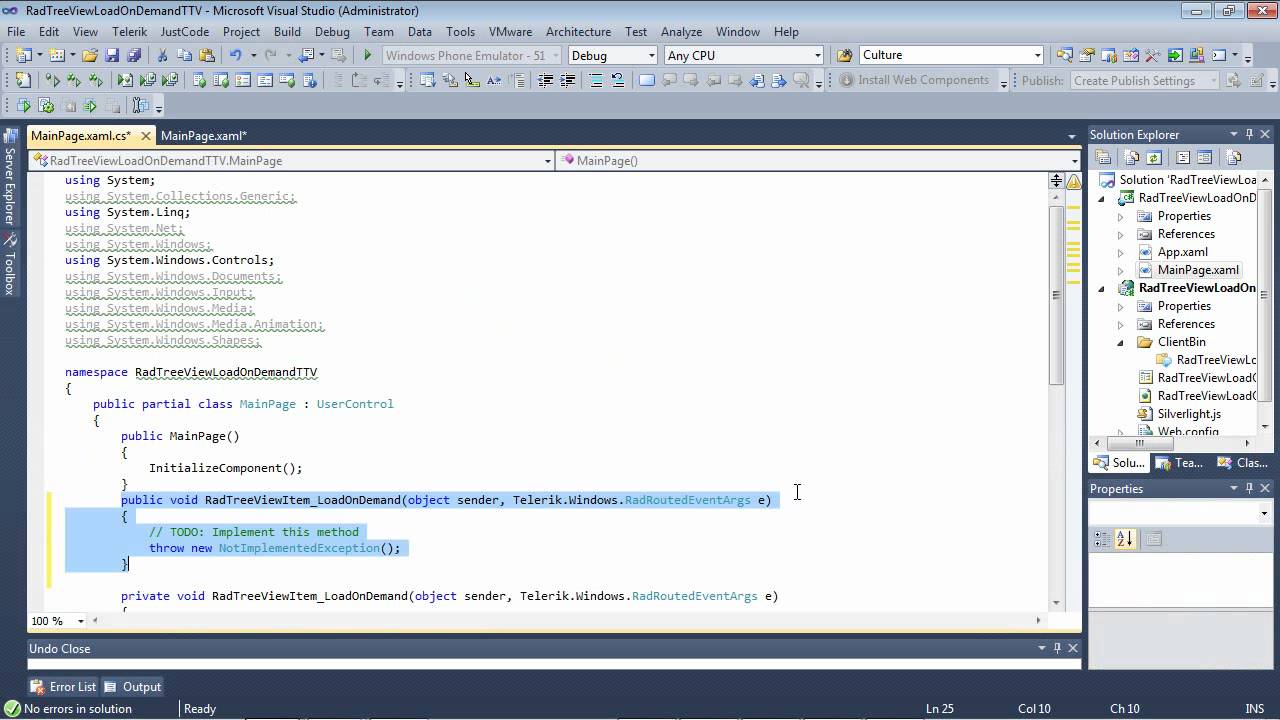
Task: Click the New Project icon
Action: click(24, 55)
